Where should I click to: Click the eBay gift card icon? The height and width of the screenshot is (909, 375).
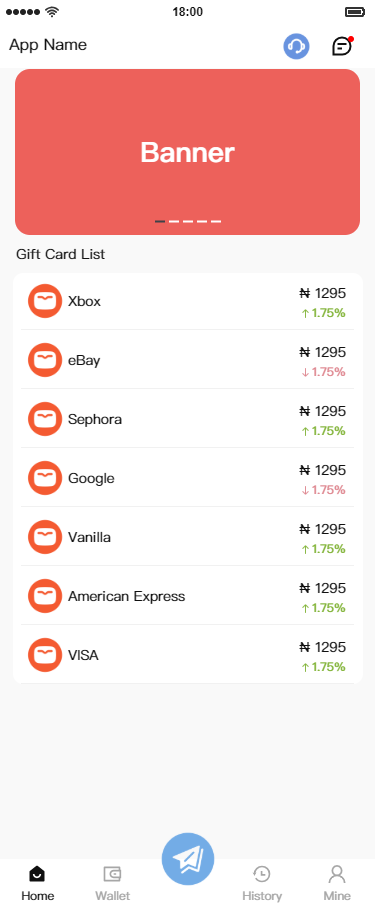45,360
